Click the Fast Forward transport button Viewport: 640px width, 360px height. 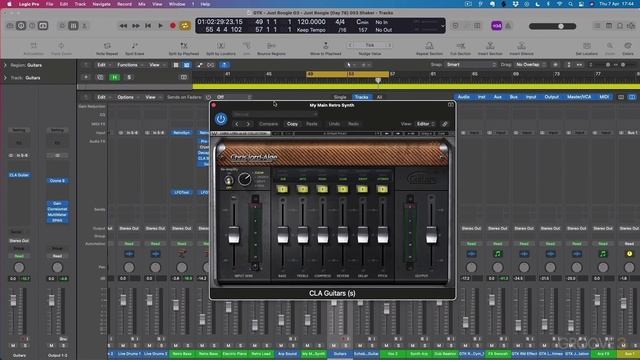(x=136, y=26)
